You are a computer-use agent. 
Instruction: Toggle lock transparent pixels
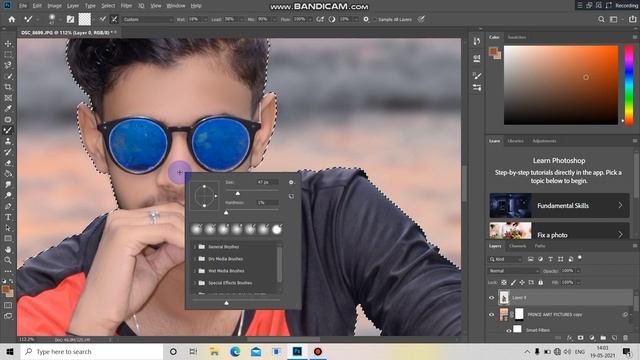tap(504, 282)
